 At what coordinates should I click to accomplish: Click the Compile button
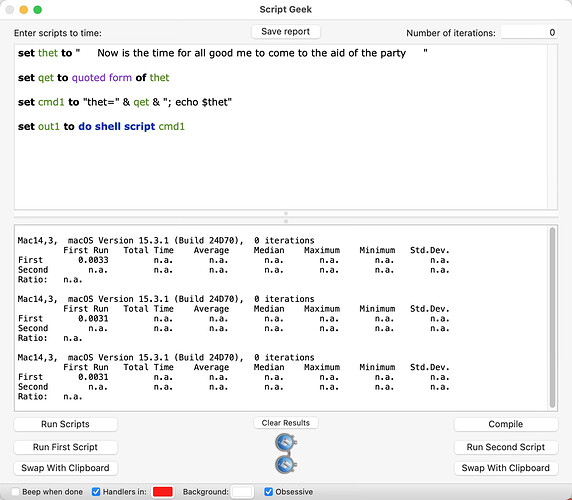(506, 424)
